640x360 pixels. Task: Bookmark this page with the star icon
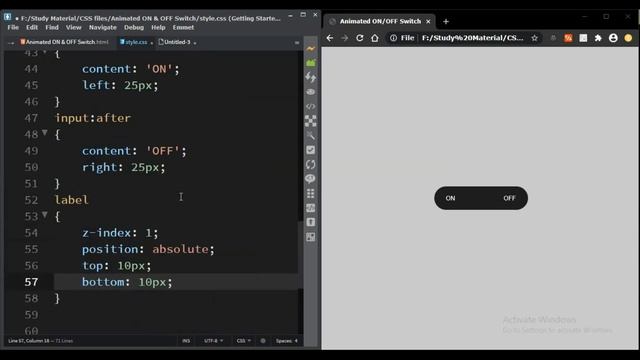[534, 38]
